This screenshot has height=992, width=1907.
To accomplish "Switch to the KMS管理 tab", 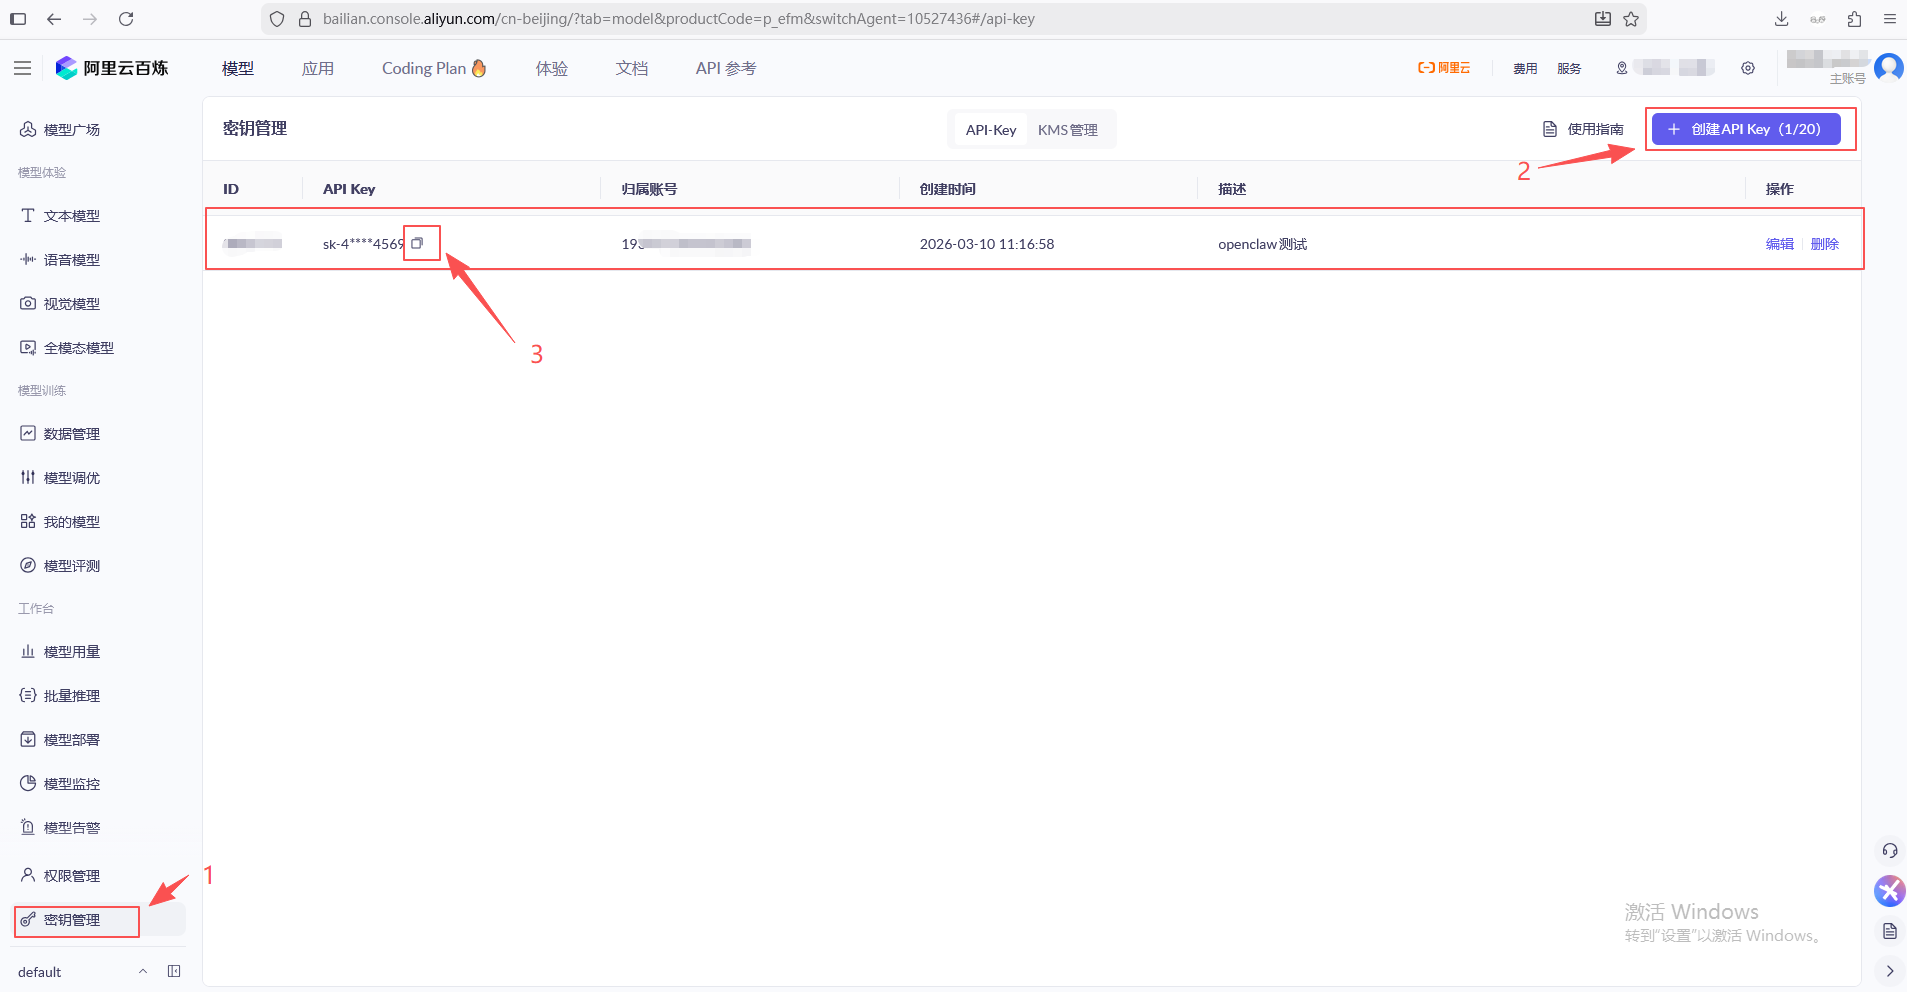I will [x=1067, y=130].
